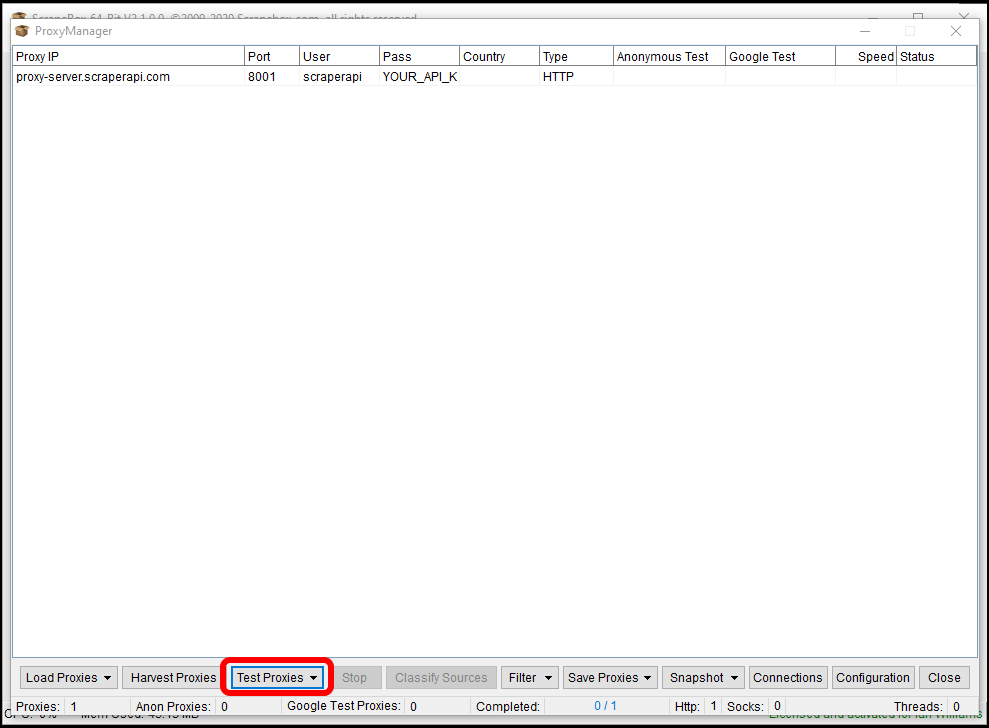Open the Save Proxies dropdown

pos(609,677)
